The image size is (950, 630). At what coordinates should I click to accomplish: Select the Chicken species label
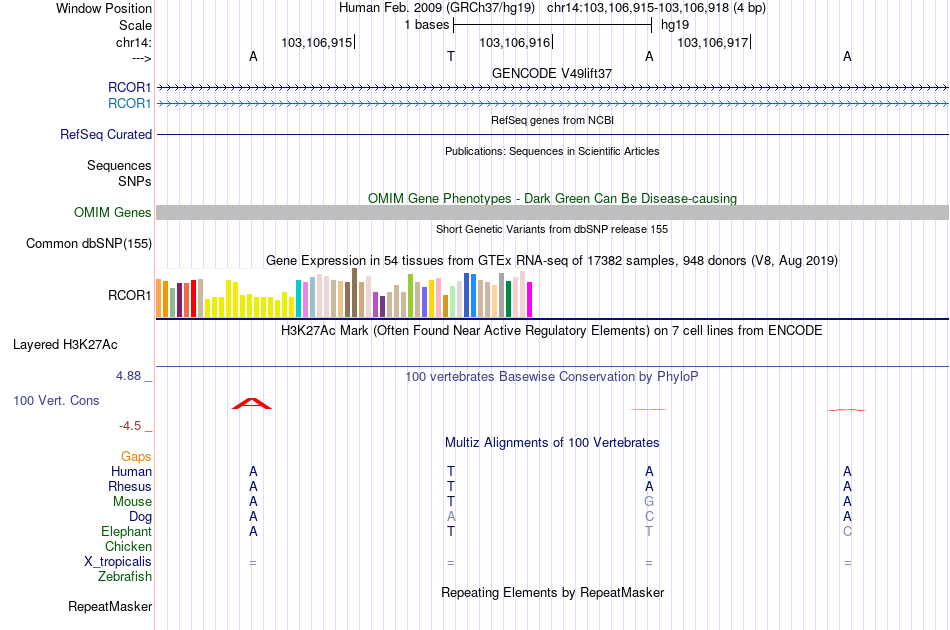point(128,546)
